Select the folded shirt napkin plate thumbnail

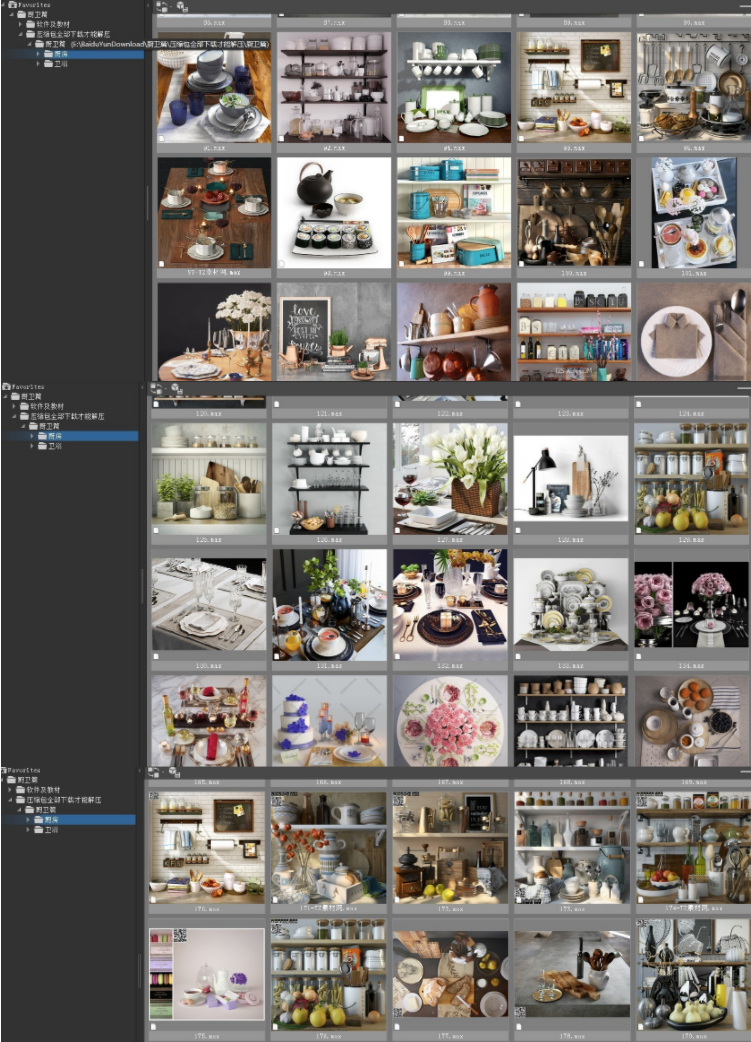pos(694,332)
